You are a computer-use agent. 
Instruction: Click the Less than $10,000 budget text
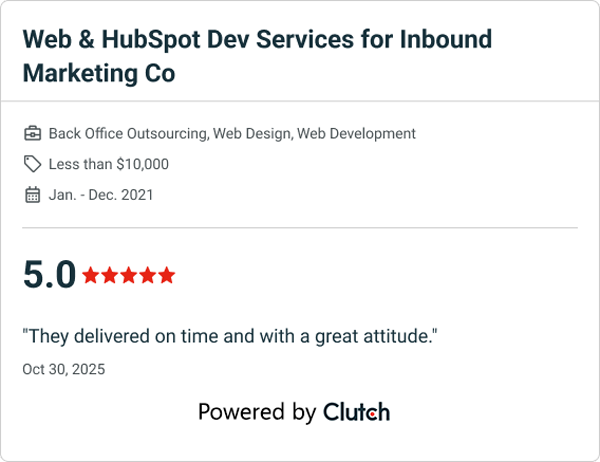pyautogui.click(x=109, y=164)
